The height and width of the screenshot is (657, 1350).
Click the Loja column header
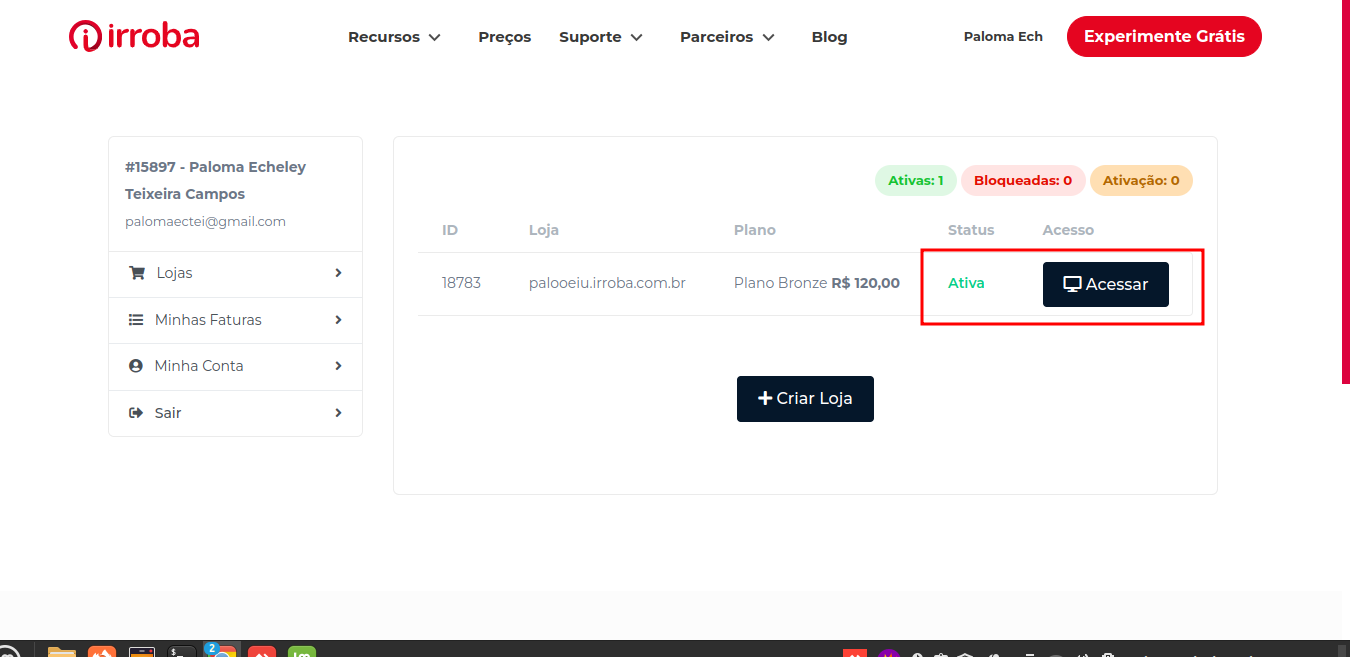pyautogui.click(x=544, y=230)
